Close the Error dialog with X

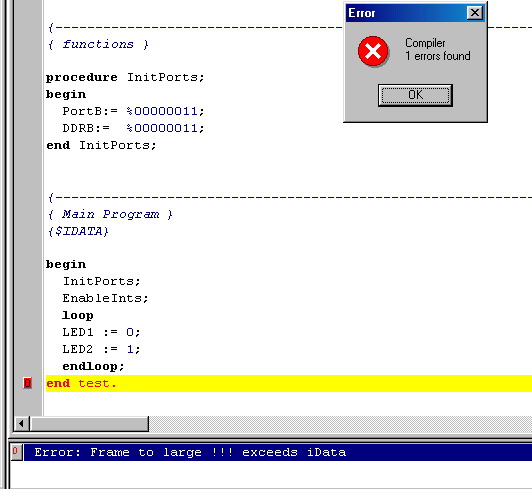click(x=474, y=13)
